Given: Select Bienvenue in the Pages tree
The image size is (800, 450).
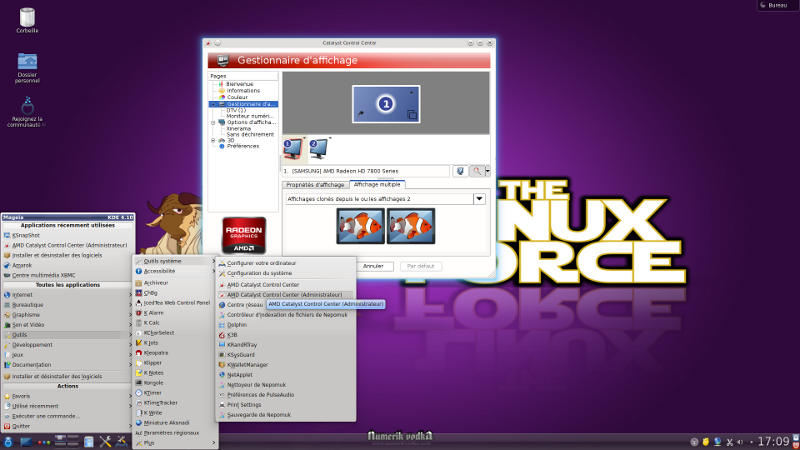Looking at the screenshot, I should click(x=239, y=84).
